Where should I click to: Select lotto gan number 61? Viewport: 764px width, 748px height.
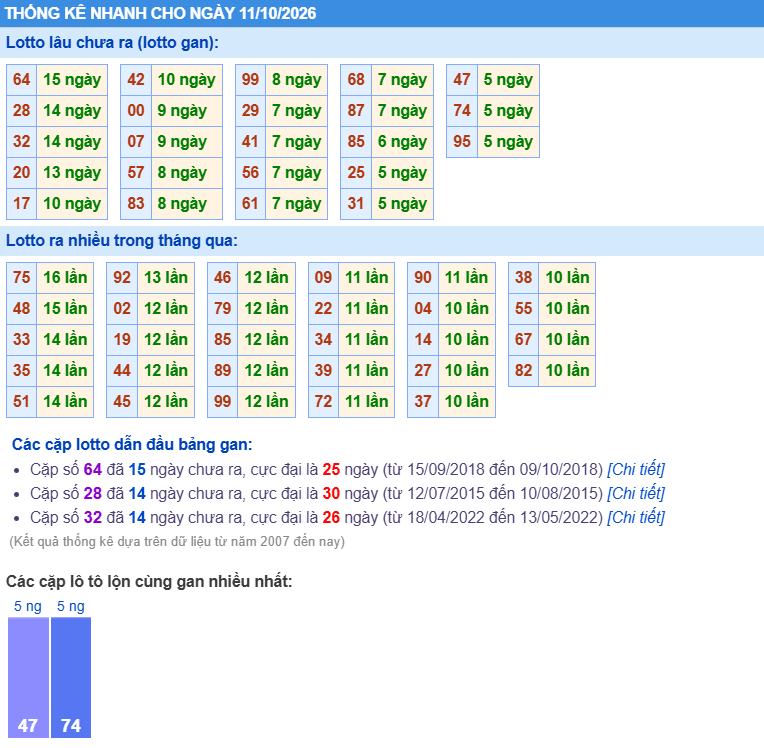[250, 204]
